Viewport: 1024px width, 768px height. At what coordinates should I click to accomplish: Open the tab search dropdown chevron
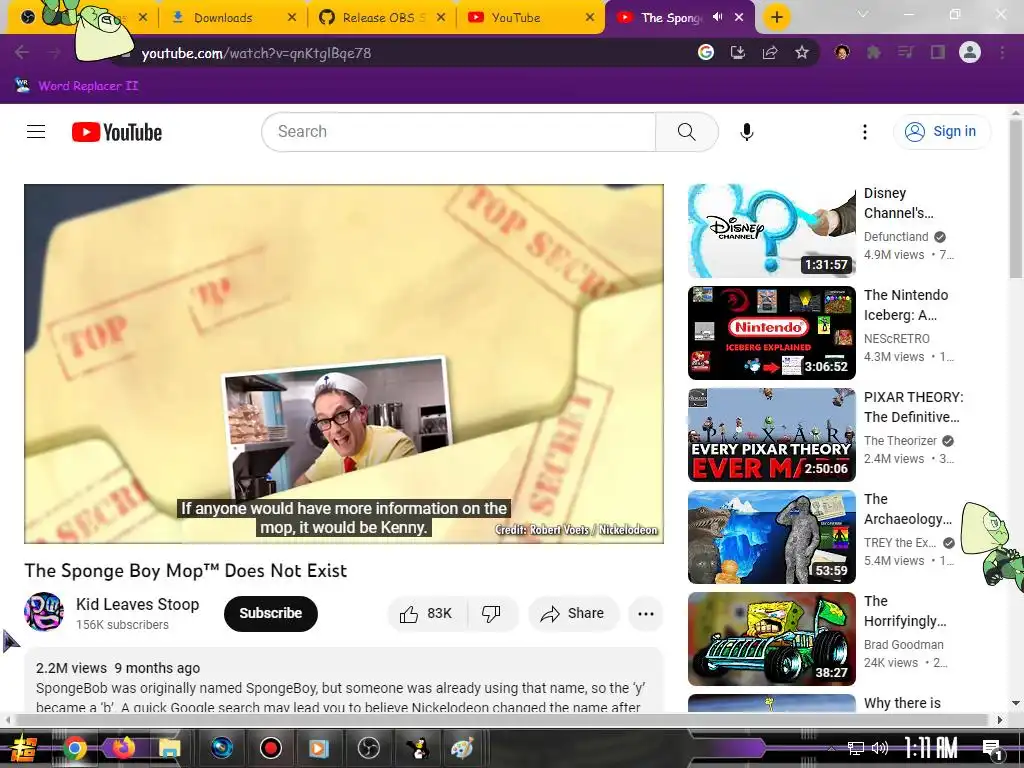tap(863, 14)
